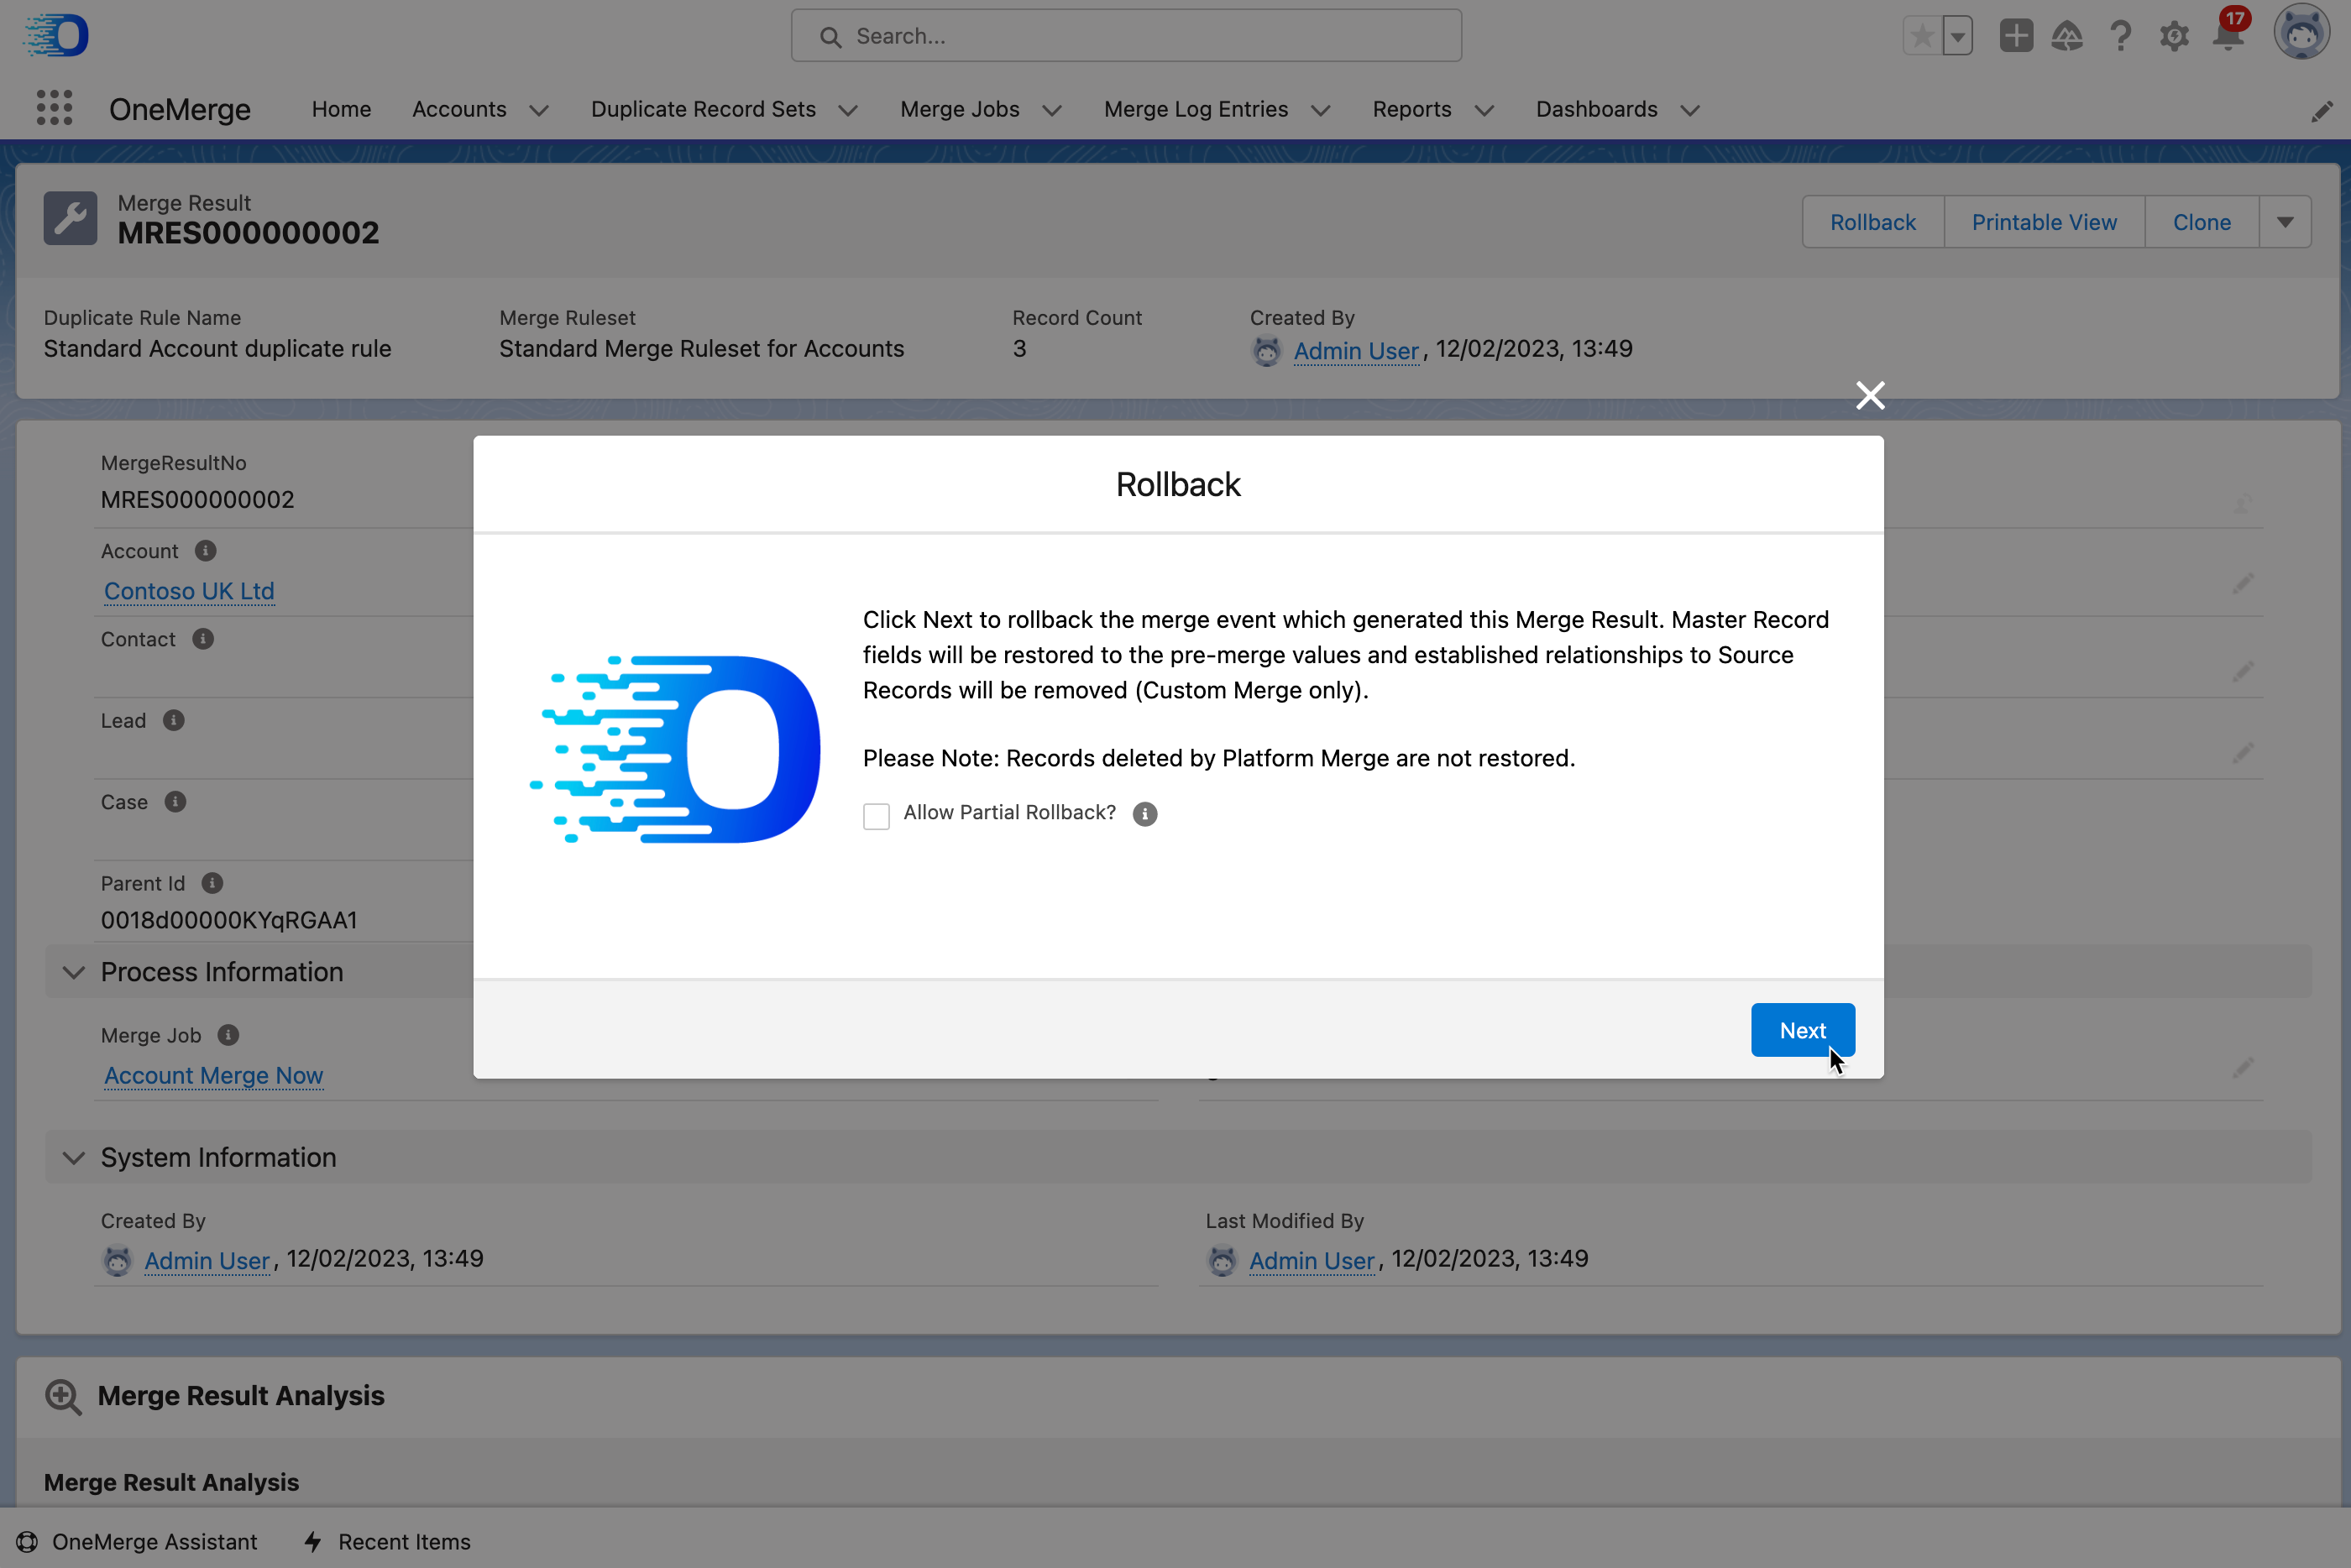Open the Trailhead guidance icon
This screenshot has height=1568, width=2351.
tap(2067, 37)
